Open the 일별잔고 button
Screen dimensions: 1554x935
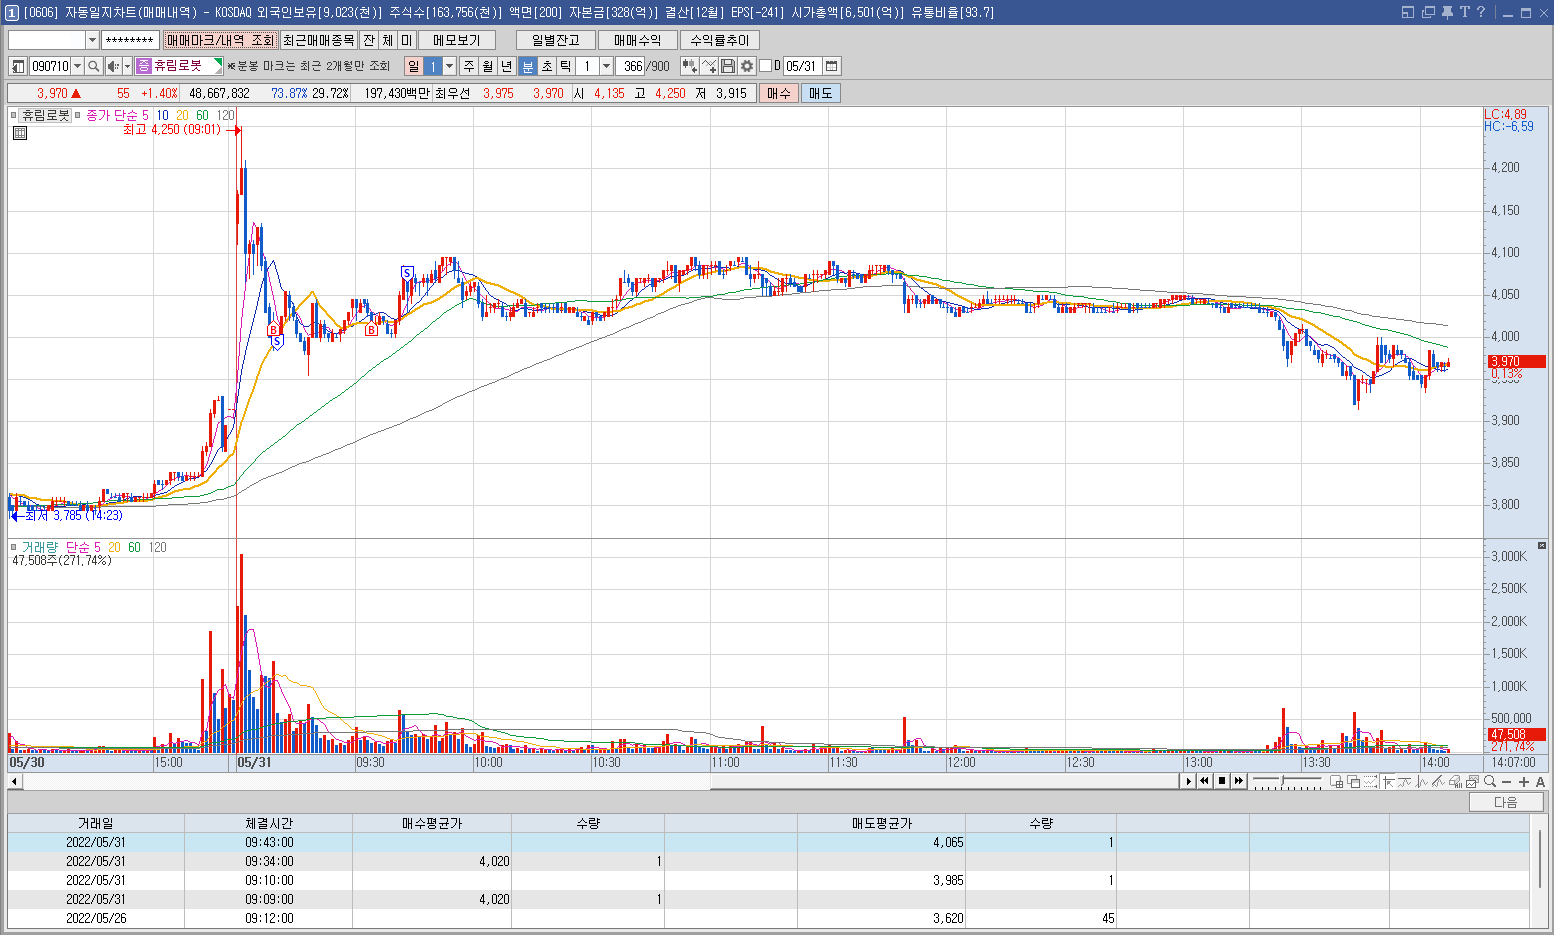pyautogui.click(x=556, y=40)
